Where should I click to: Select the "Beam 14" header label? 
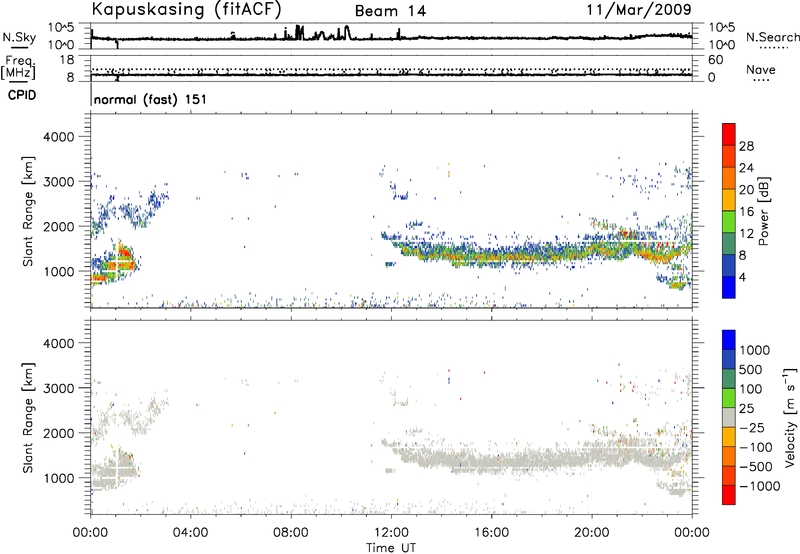(x=390, y=11)
